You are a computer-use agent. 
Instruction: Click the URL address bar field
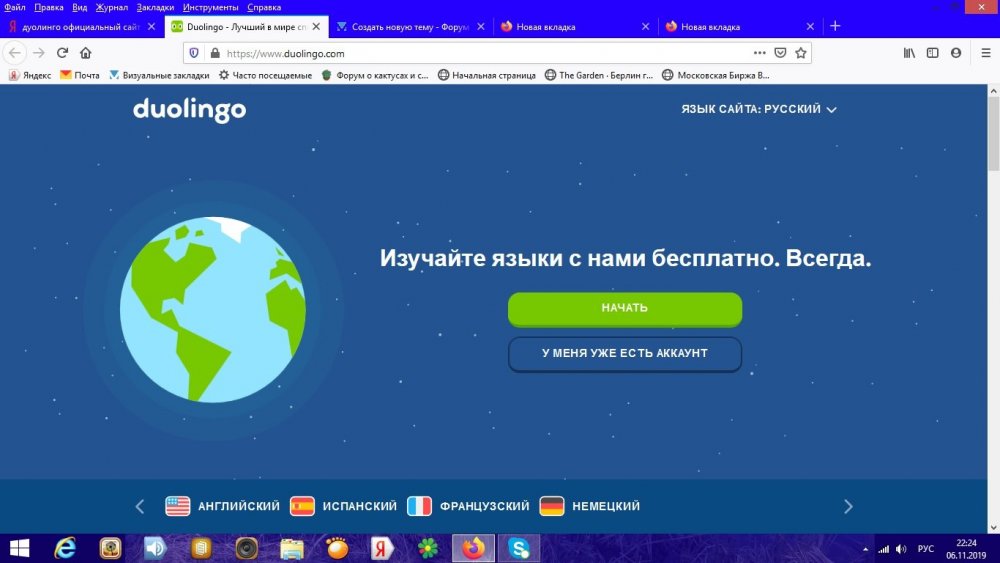(x=480, y=53)
